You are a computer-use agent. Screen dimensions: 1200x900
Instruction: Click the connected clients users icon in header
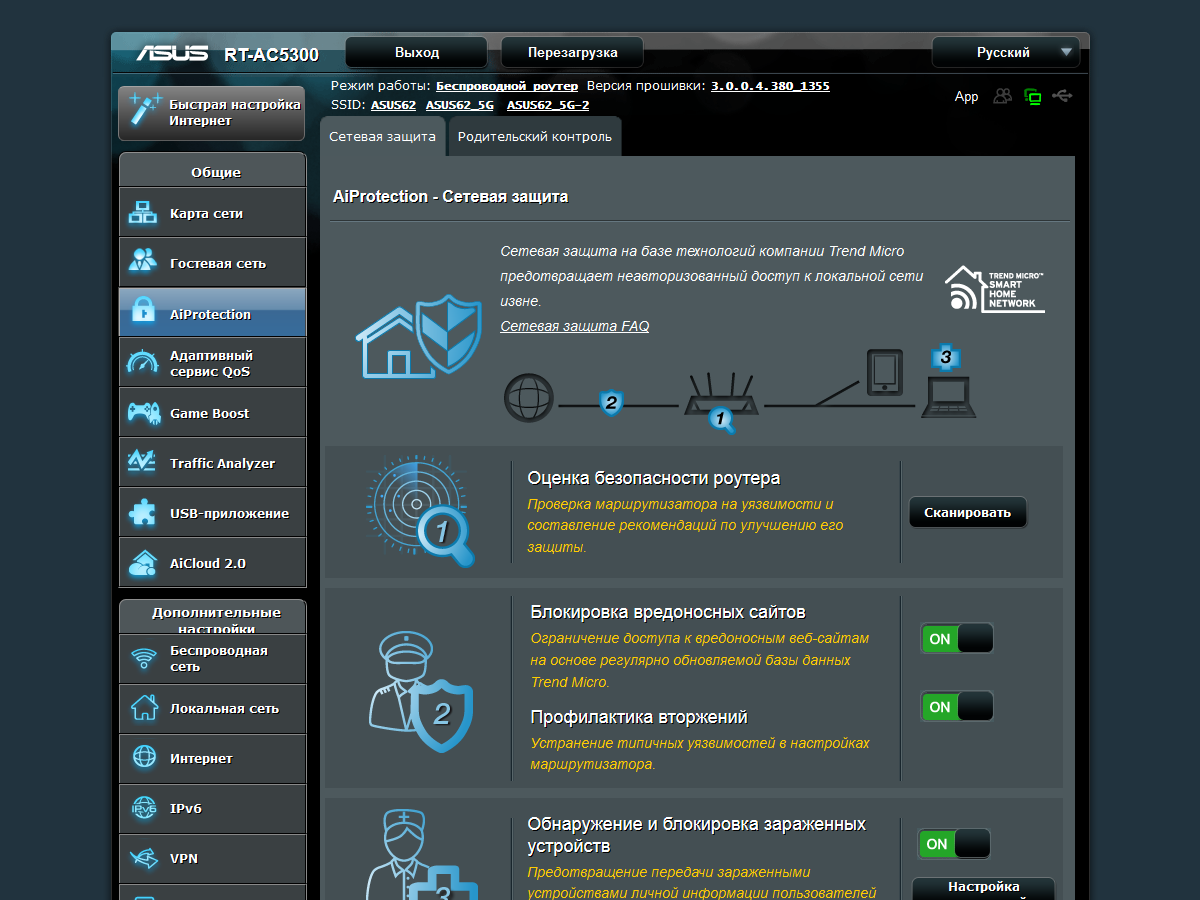[x=1003, y=96]
